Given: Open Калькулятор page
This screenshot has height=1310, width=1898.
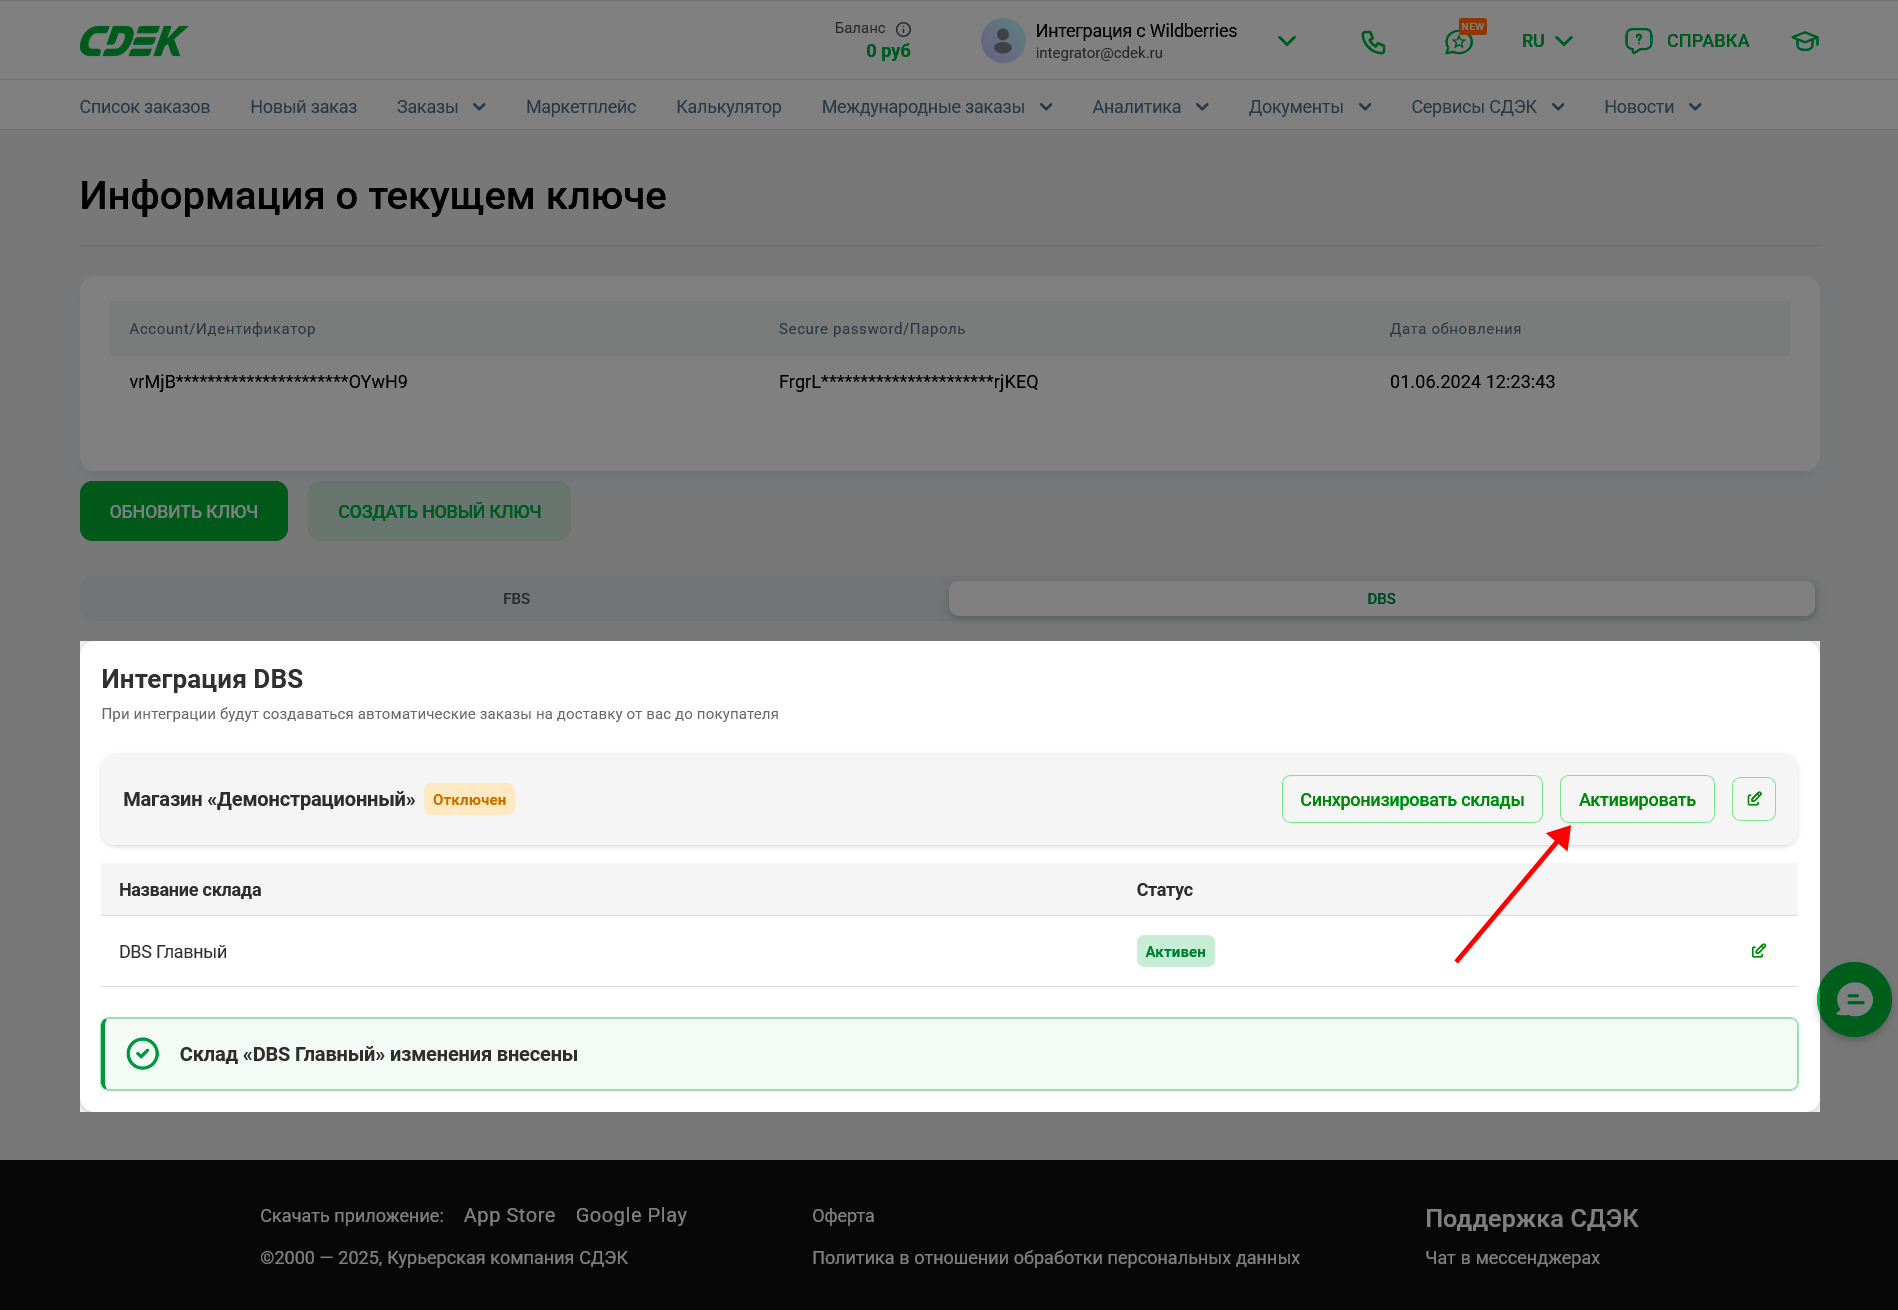Looking at the screenshot, I should click(729, 107).
